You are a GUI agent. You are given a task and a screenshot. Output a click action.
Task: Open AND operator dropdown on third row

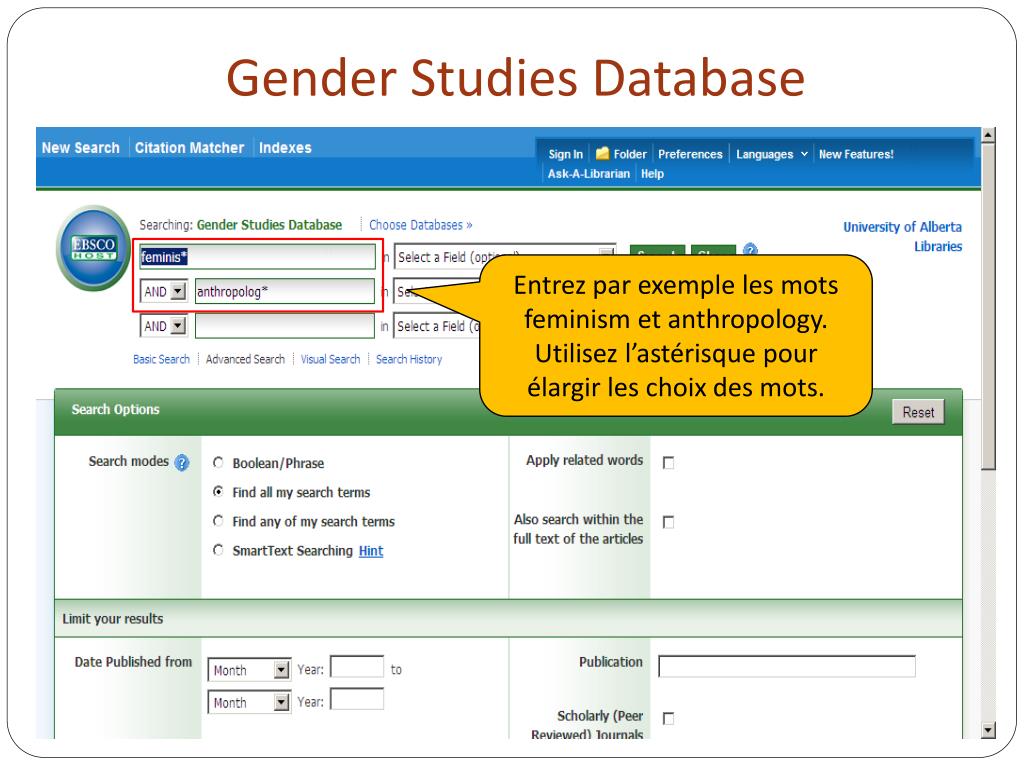tap(164, 326)
